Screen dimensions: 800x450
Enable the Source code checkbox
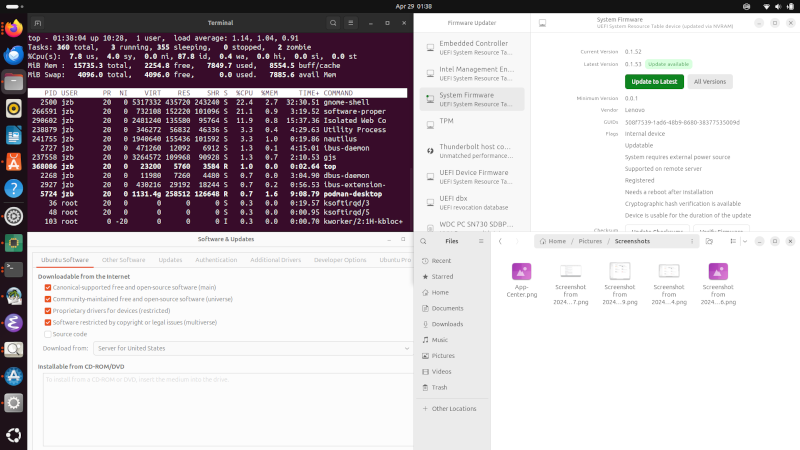click(x=47, y=334)
